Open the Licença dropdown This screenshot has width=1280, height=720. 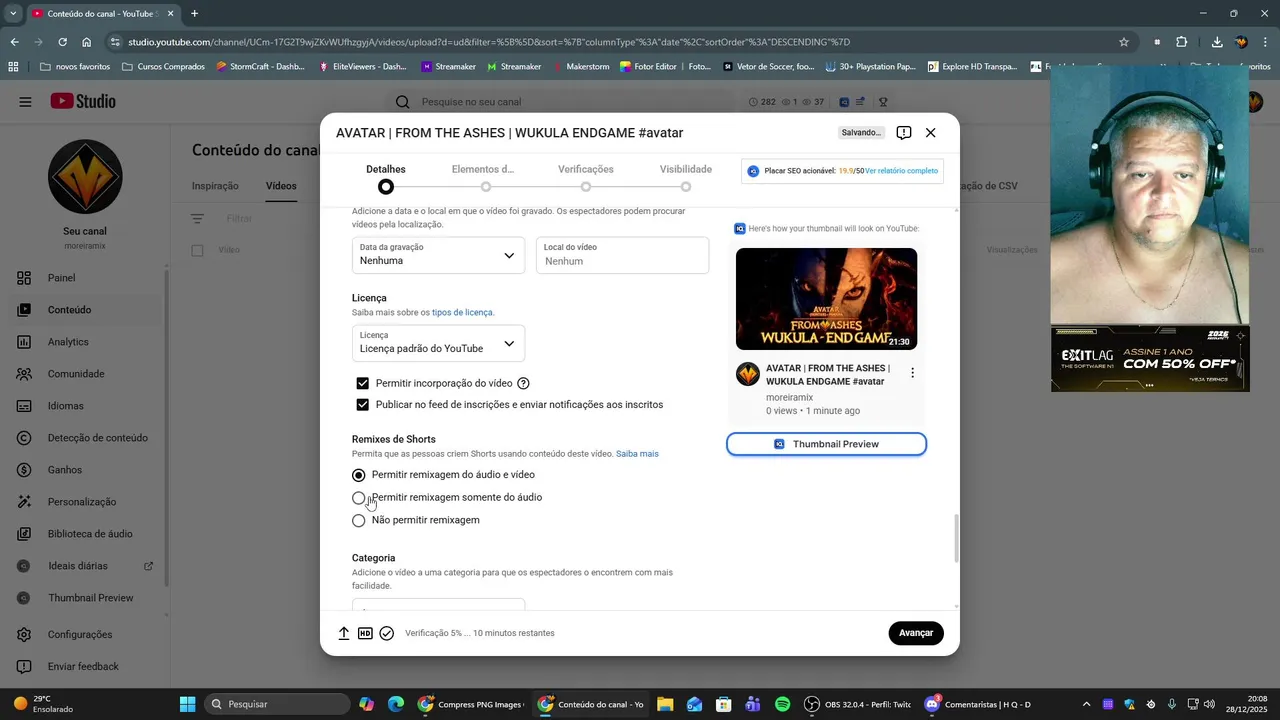[x=438, y=343]
